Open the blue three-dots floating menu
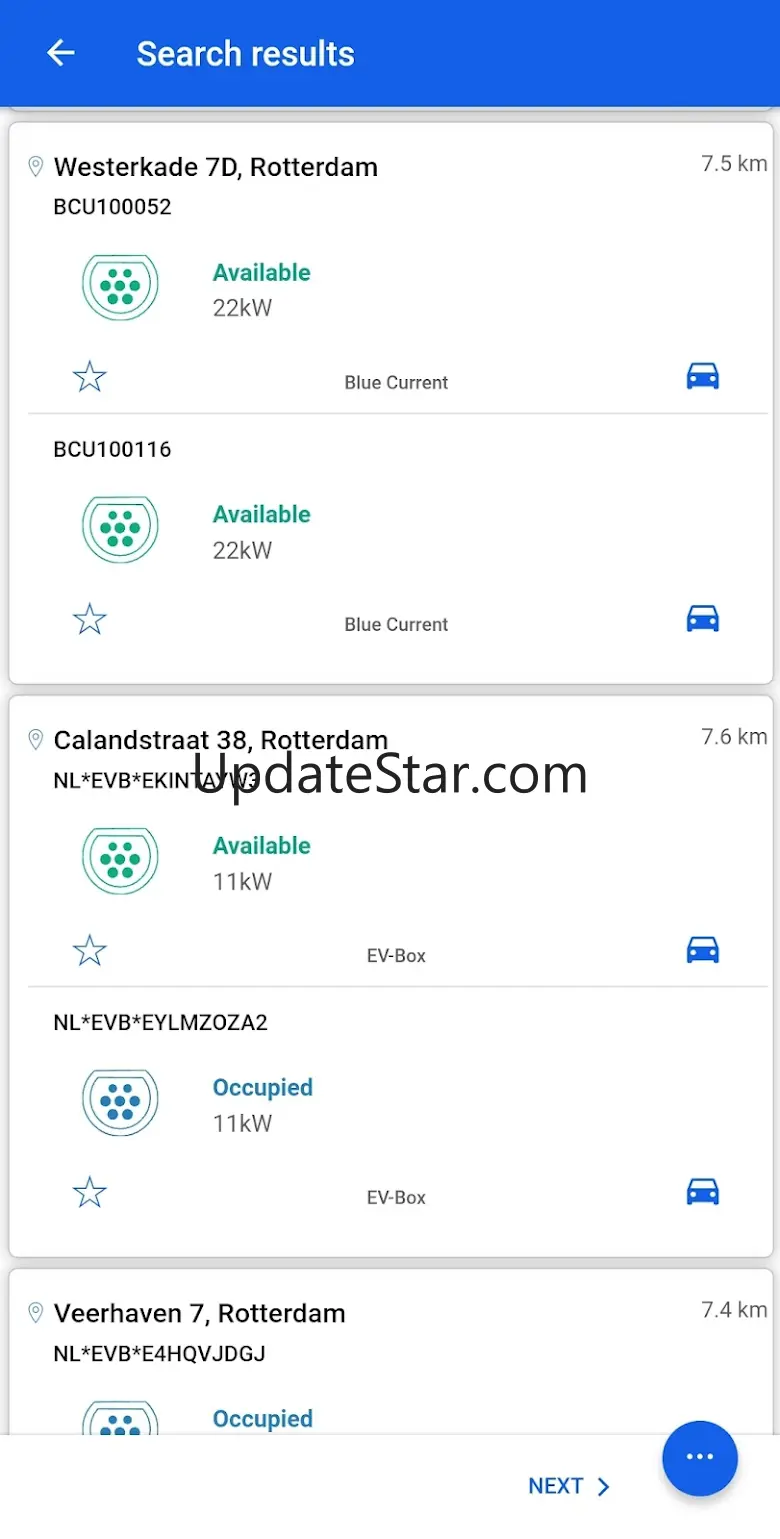Image resolution: width=780 pixels, height=1539 pixels. (x=700, y=1458)
